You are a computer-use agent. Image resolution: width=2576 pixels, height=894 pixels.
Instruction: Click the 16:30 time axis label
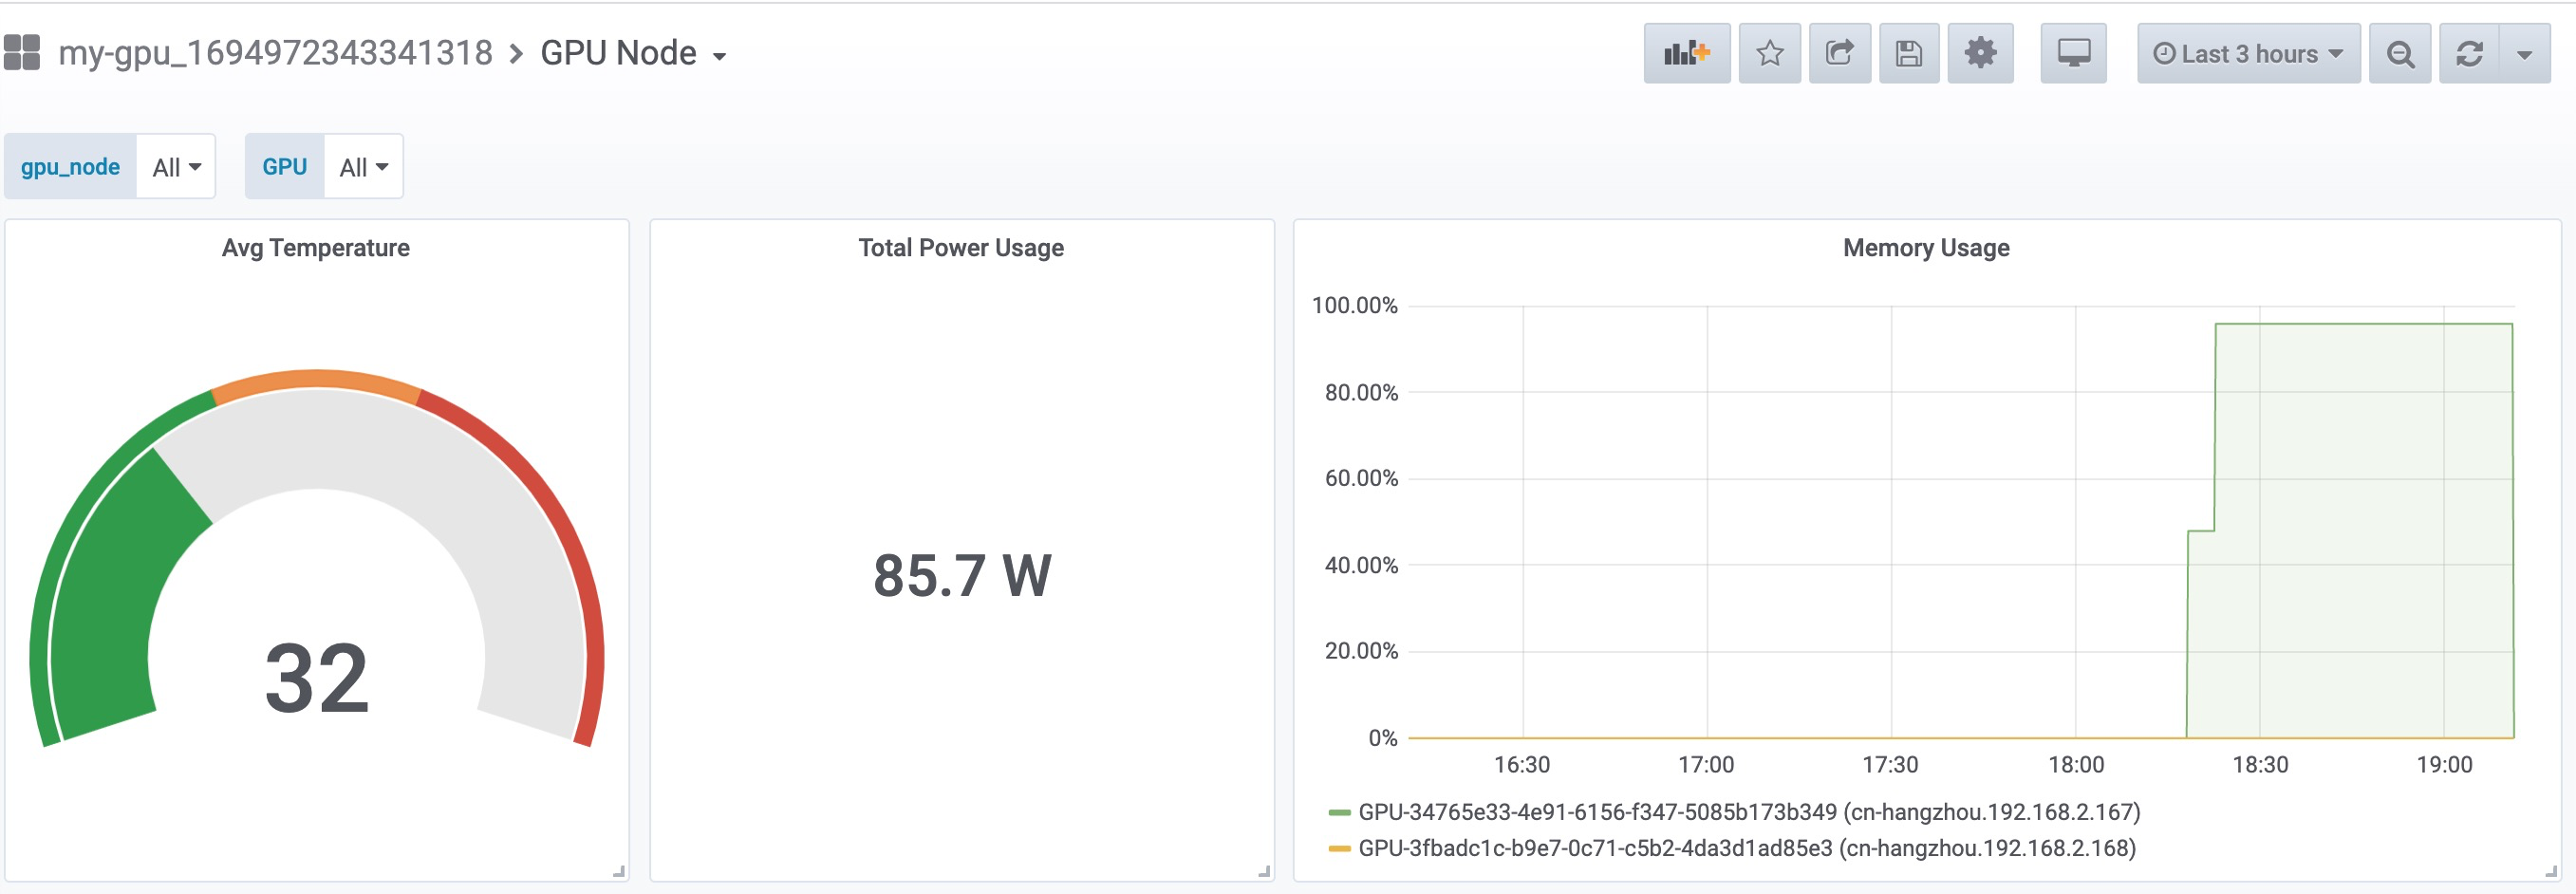(x=1522, y=765)
